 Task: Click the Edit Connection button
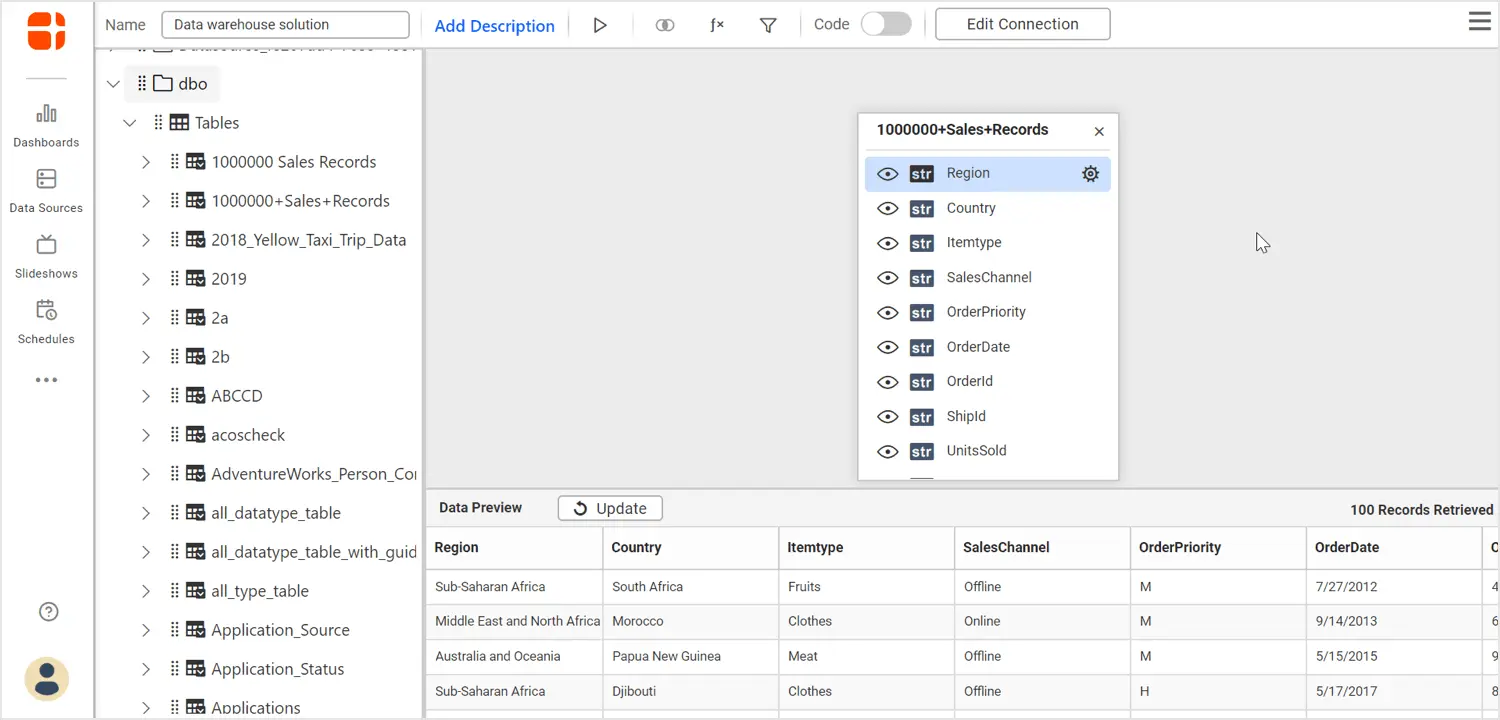coord(1022,24)
